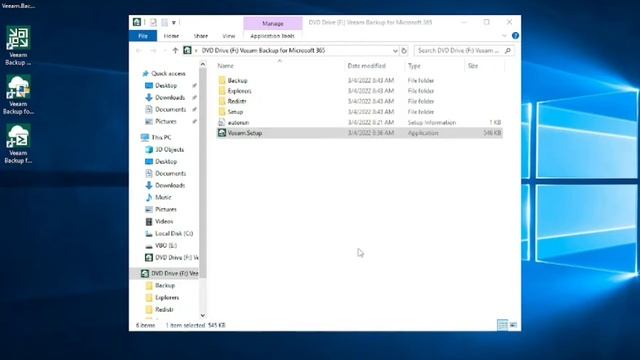Click the New folder icon in Quick Access Toolbar
This screenshot has height=360, width=640.
164,22
